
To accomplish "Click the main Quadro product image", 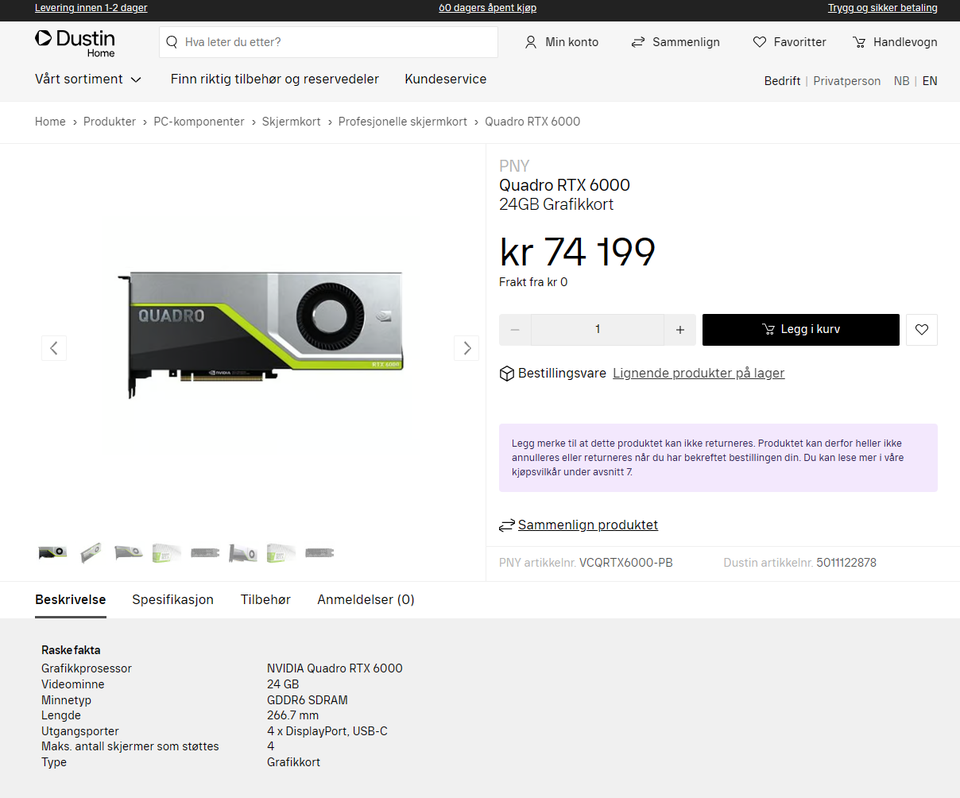I will pyautogui.click(x=261, y=334).
